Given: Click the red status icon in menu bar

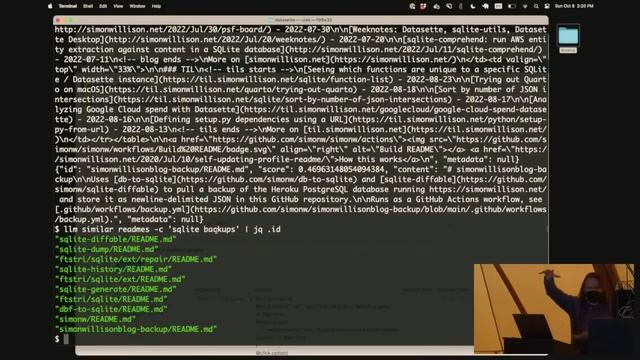Looking at the screenshot, I should tap(423, 6).
